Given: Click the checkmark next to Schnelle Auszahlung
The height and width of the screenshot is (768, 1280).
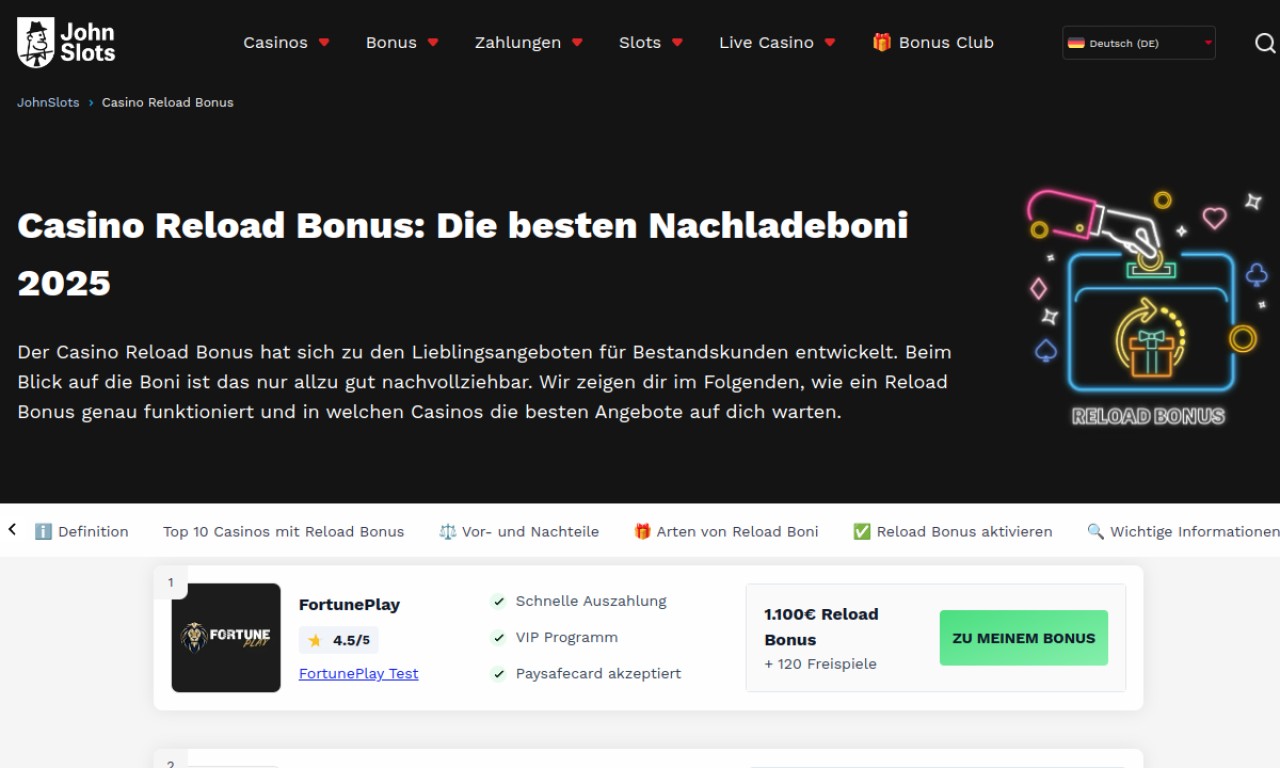Looking at the screenshot, I should pos(498,602).
